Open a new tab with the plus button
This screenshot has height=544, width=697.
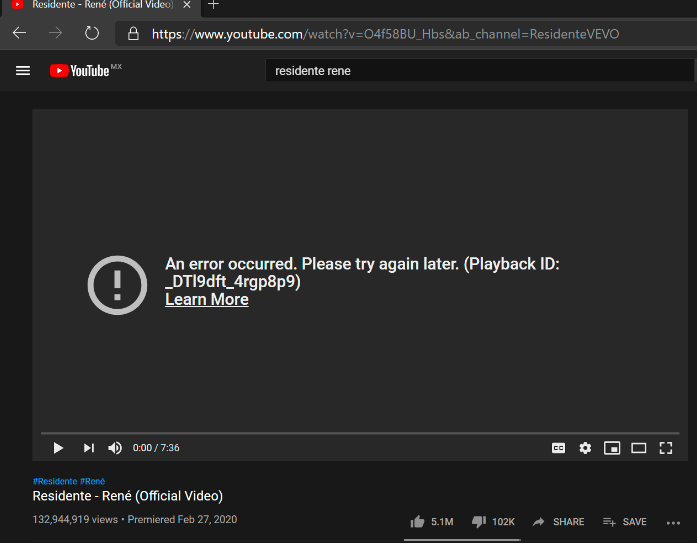(213, 5)
